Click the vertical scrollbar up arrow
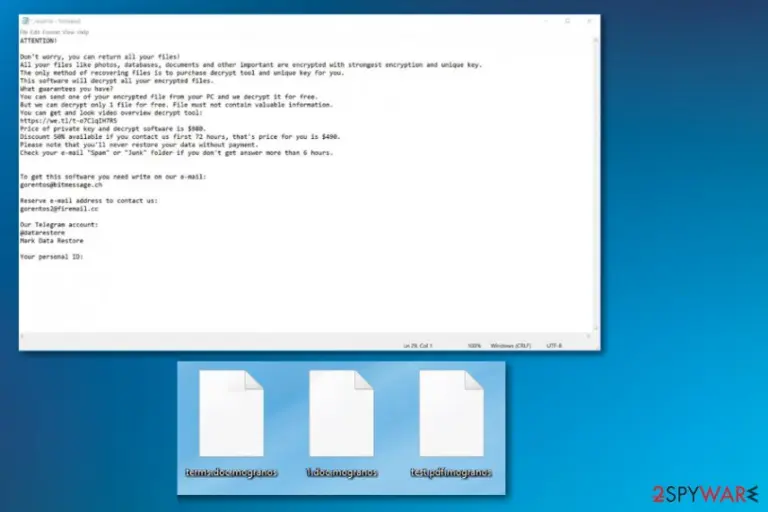 coord(596,40)
